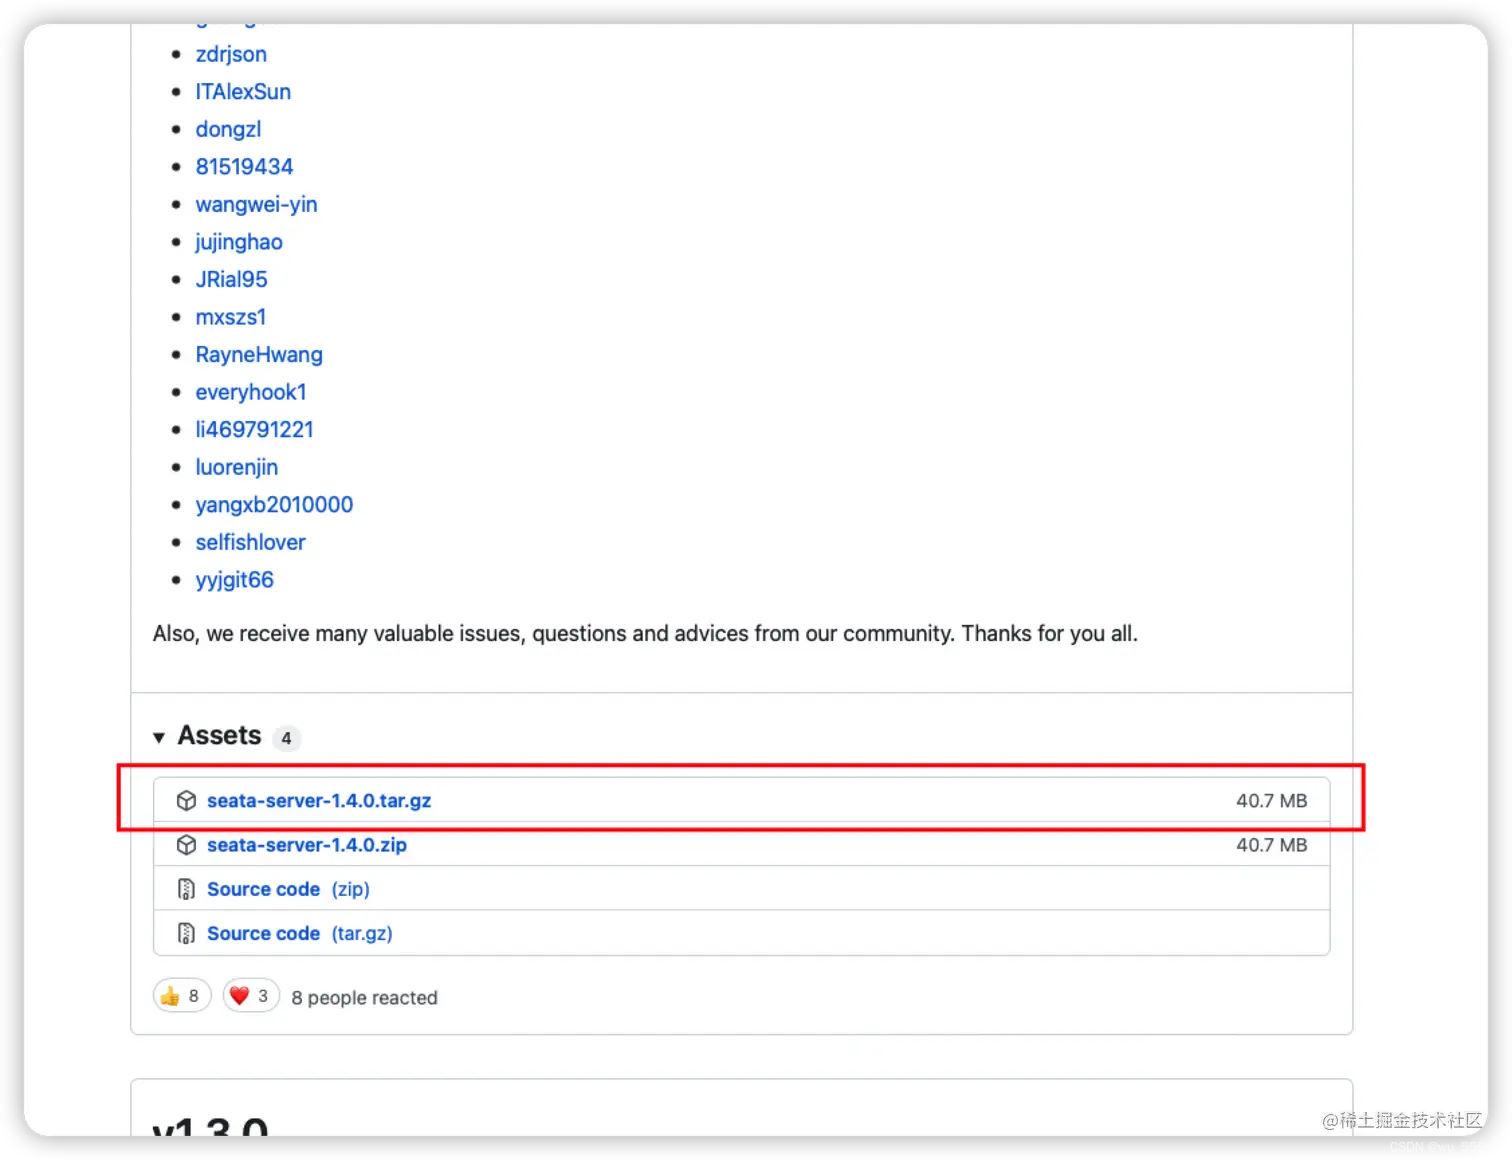Click file icon beside Source code (tar.gz)
This screenshot has height=1160, width=1512.
pyautogui.click(x=186, y=933)
